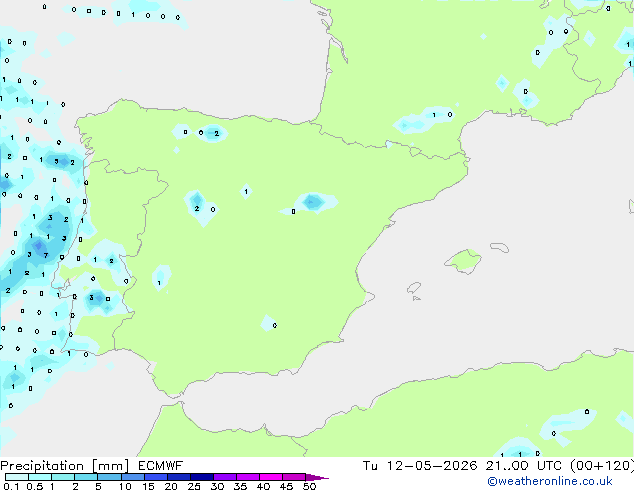Click the 20–25 mm dark blue swatch

[178, 477]
